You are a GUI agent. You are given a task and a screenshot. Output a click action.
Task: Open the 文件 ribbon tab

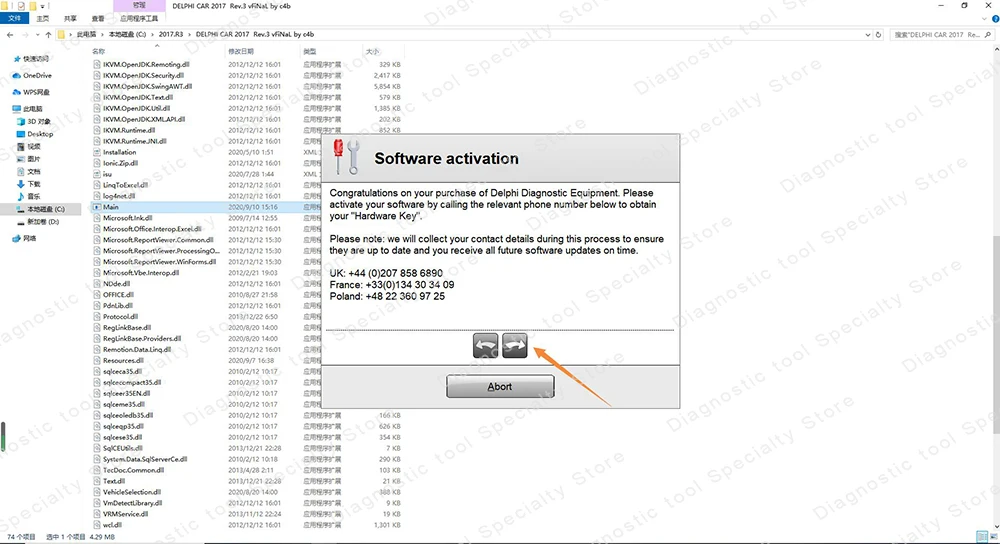[15, 18]
